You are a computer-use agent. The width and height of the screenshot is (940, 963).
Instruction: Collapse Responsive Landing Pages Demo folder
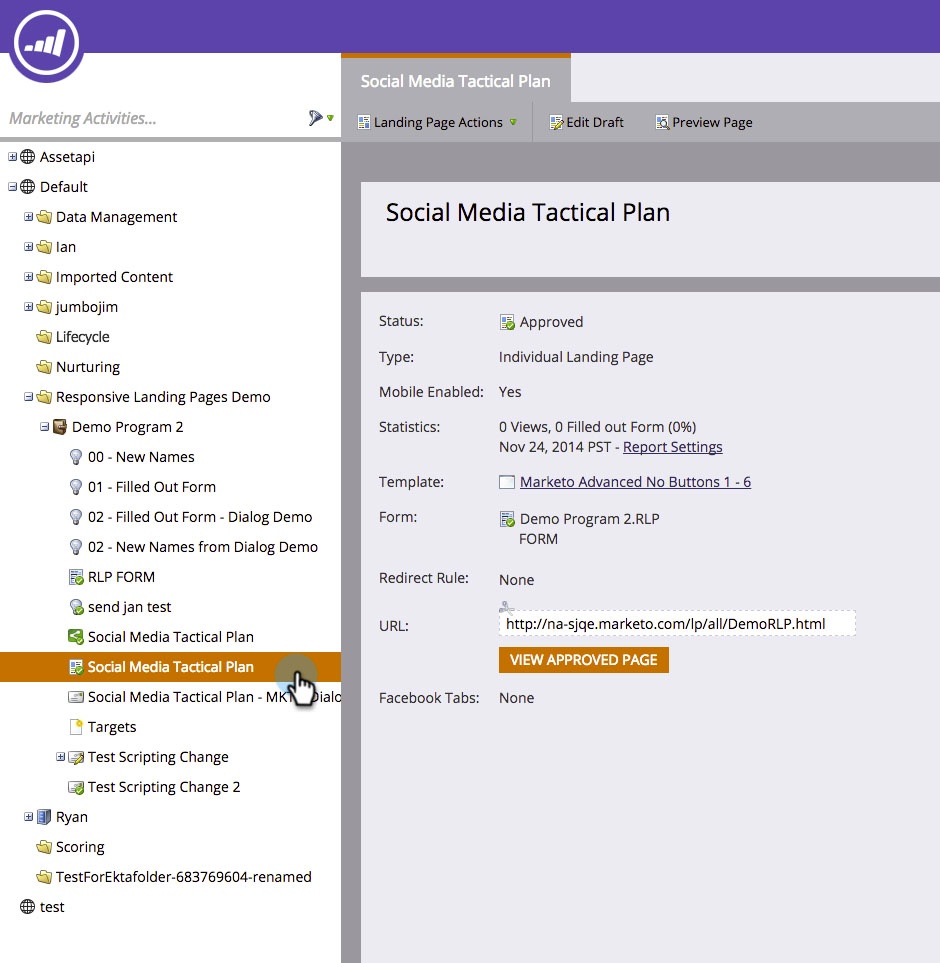coord(28,397)
